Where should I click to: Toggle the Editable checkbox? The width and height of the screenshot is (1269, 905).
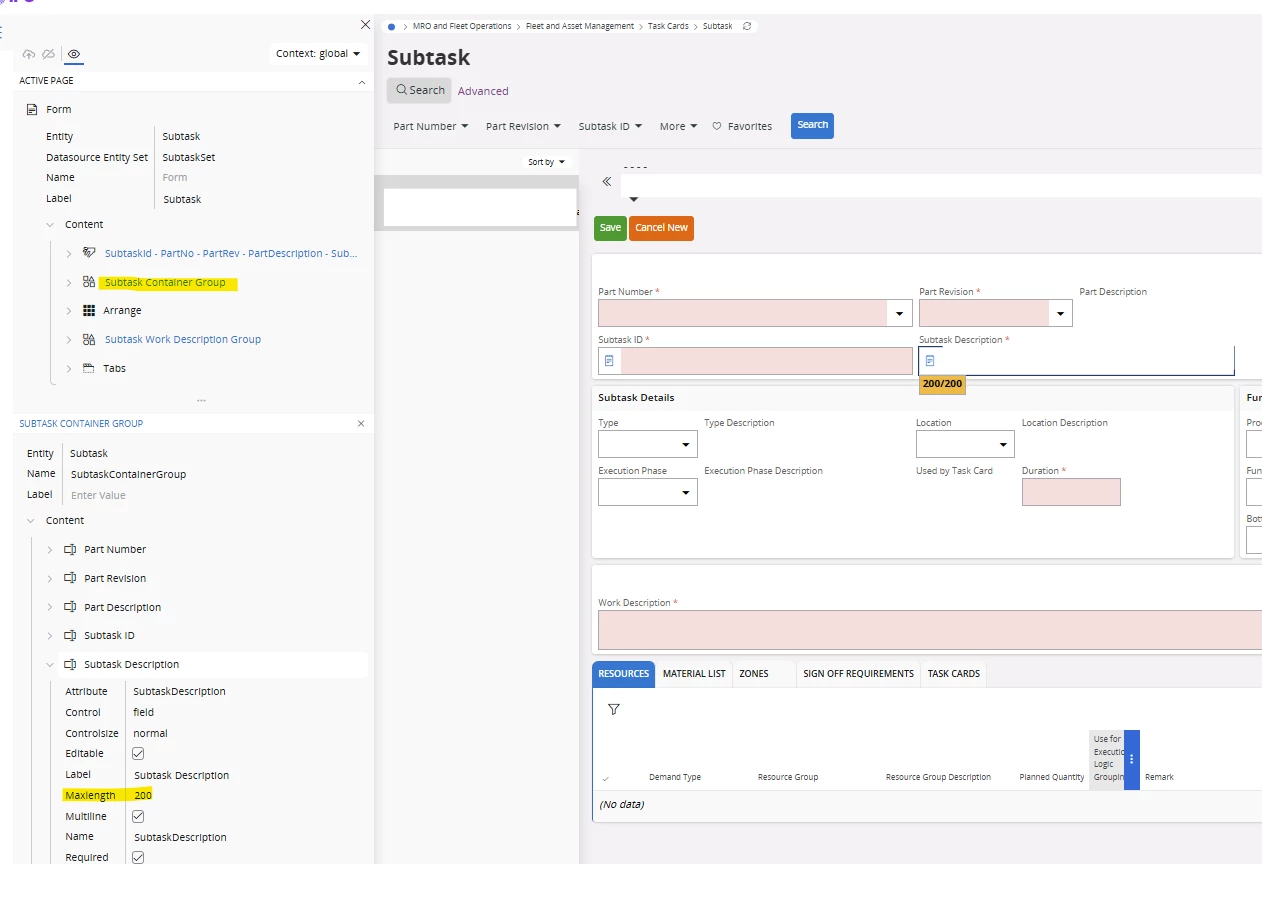(138, 754)
